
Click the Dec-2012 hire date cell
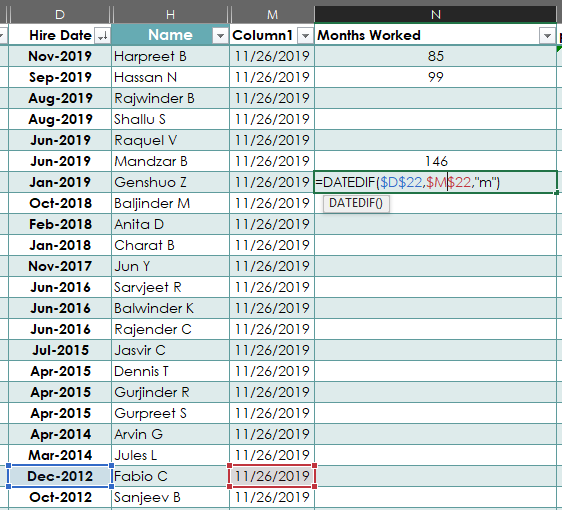pos(60,476)
